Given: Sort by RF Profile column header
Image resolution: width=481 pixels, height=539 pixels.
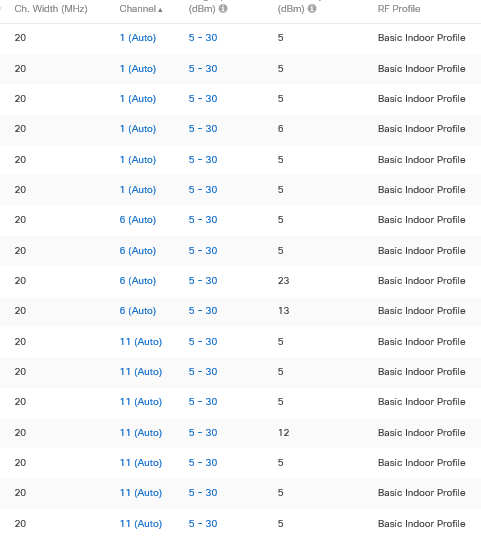Looking at the screenshot, I should (399, 9).
